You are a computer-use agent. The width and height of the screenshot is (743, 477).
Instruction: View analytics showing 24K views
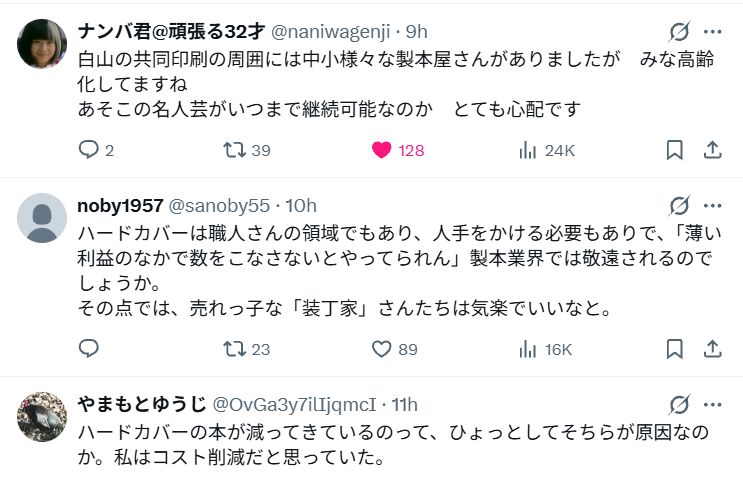coord(527,150)
